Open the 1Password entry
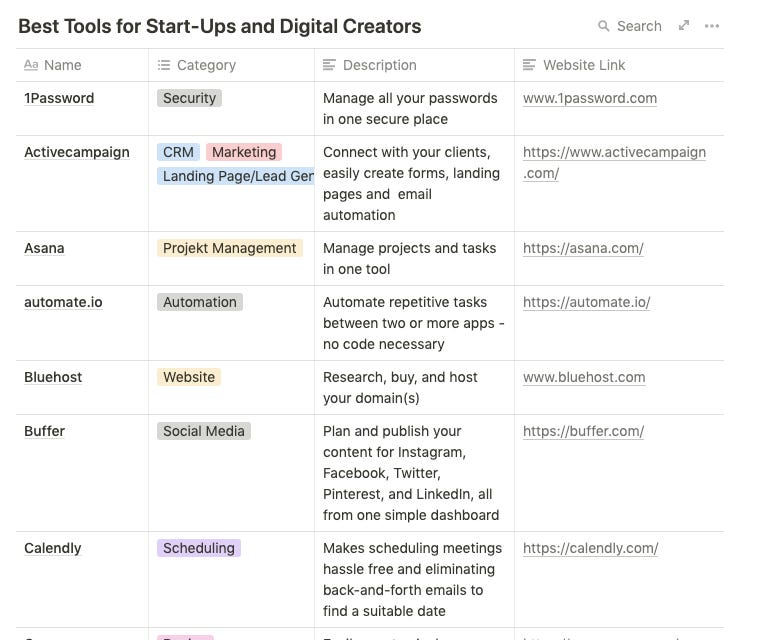Screen dimensions: 772x640 pos(59,98)
